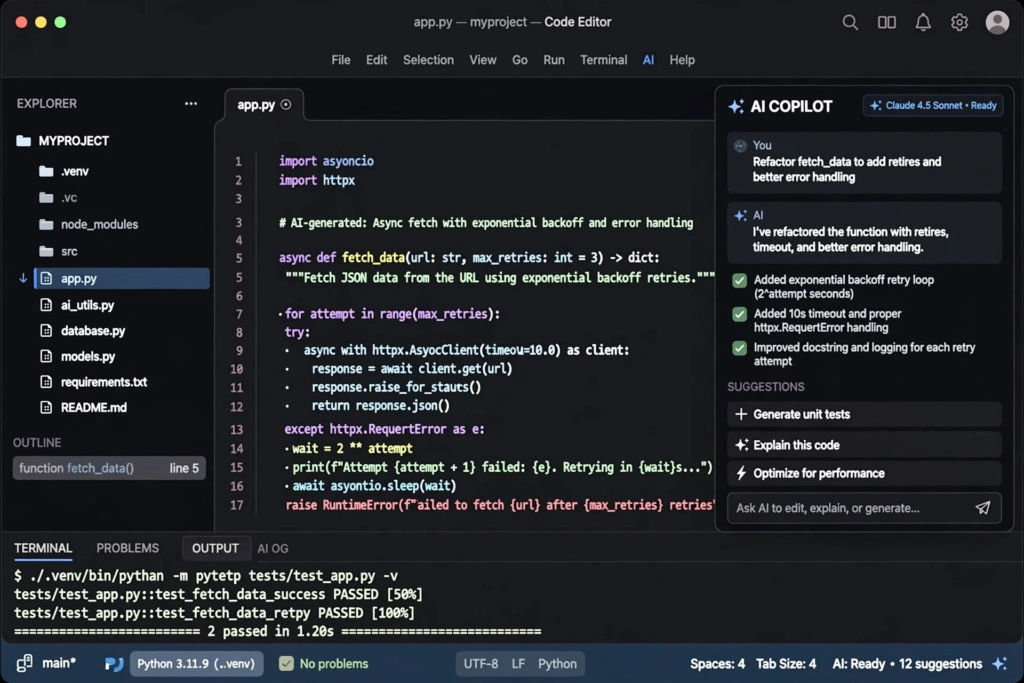1024x683 pixels.
Task: Switch to the OUTPUT tab
Action: [x=215, y=548]
